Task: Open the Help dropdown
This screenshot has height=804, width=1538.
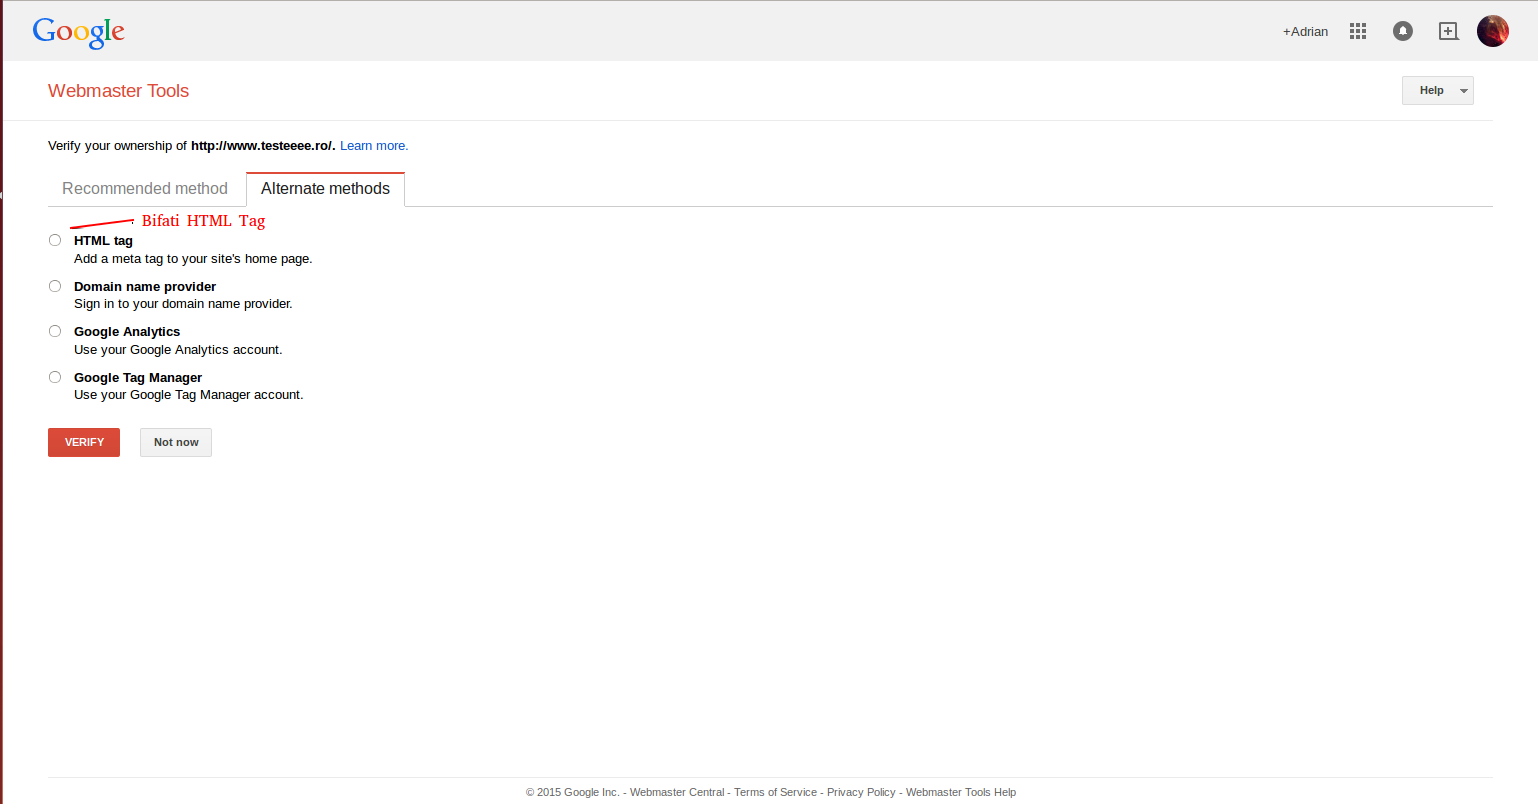Action: click(1438, 90)
